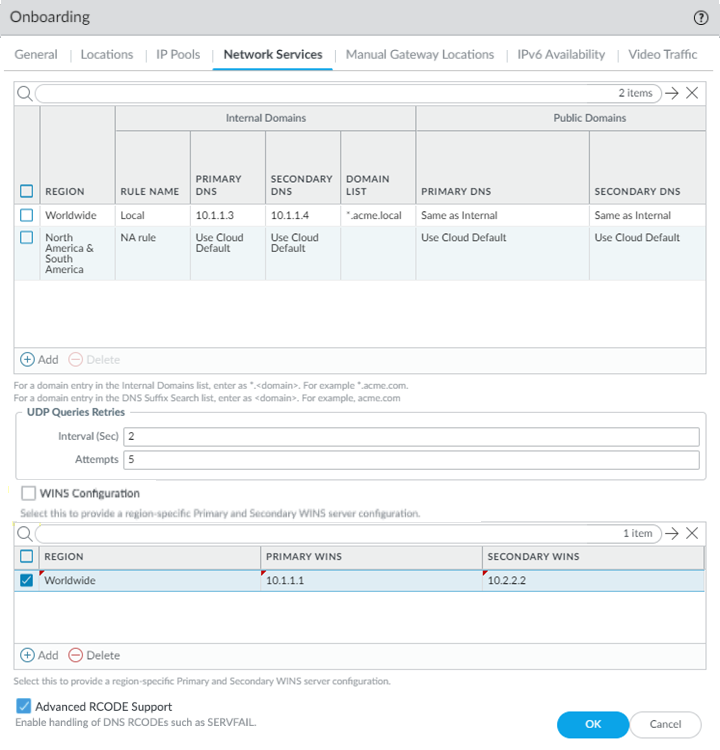Click the WINS table search magnifier icon
The width and height of the screenshot is (720, 750).
click(25, 534)
